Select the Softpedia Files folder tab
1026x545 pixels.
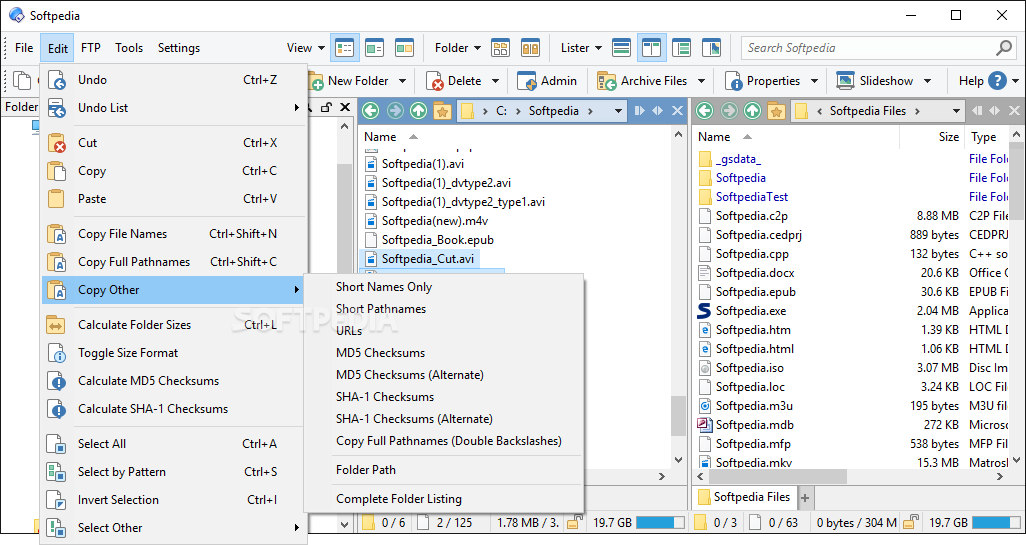pos(745,497)
